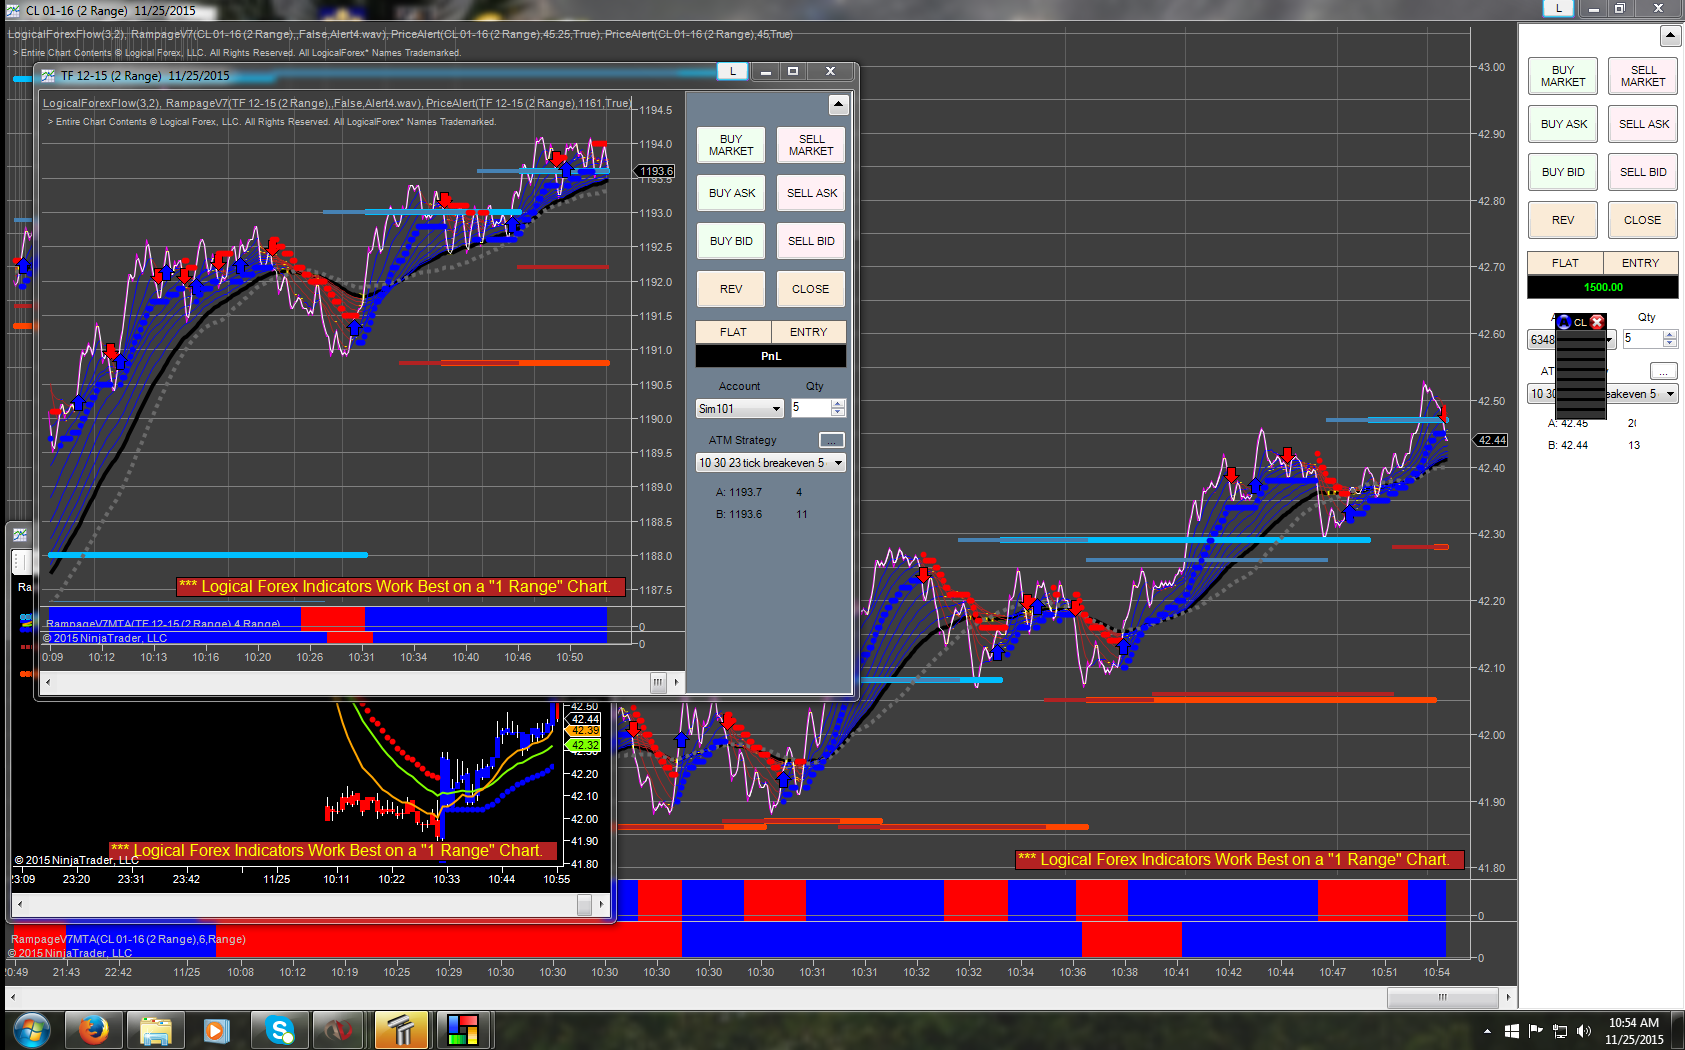Toggle the L link button in CL window
Viewport: 1685px width, 1050px height.
coord(1559,8)
